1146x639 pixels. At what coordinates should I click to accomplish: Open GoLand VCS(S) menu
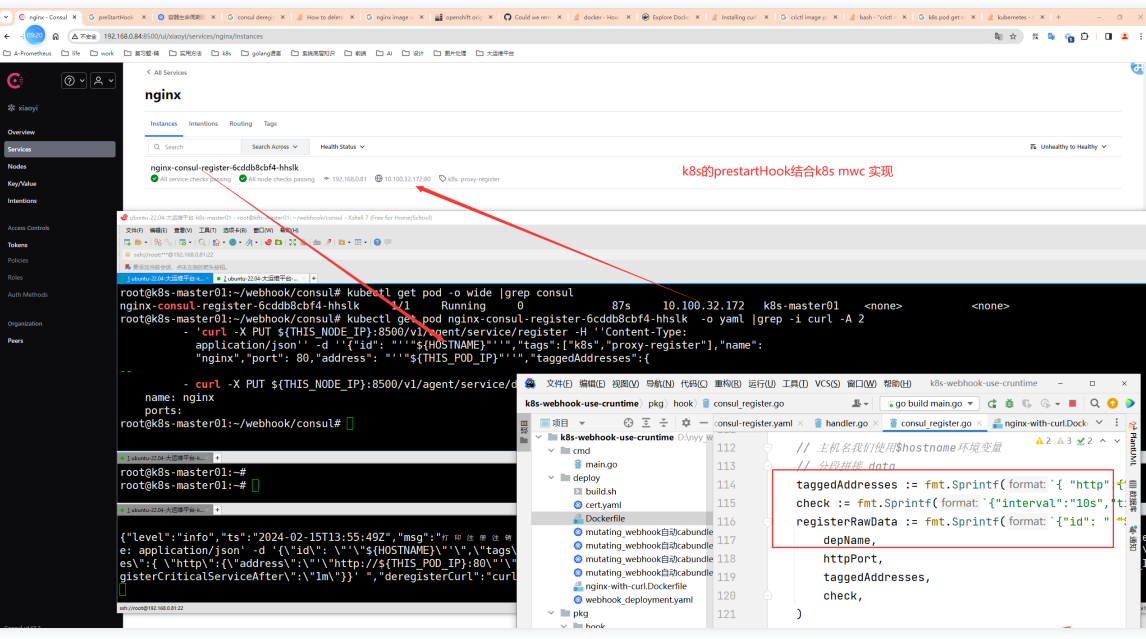tap(827, 384)
